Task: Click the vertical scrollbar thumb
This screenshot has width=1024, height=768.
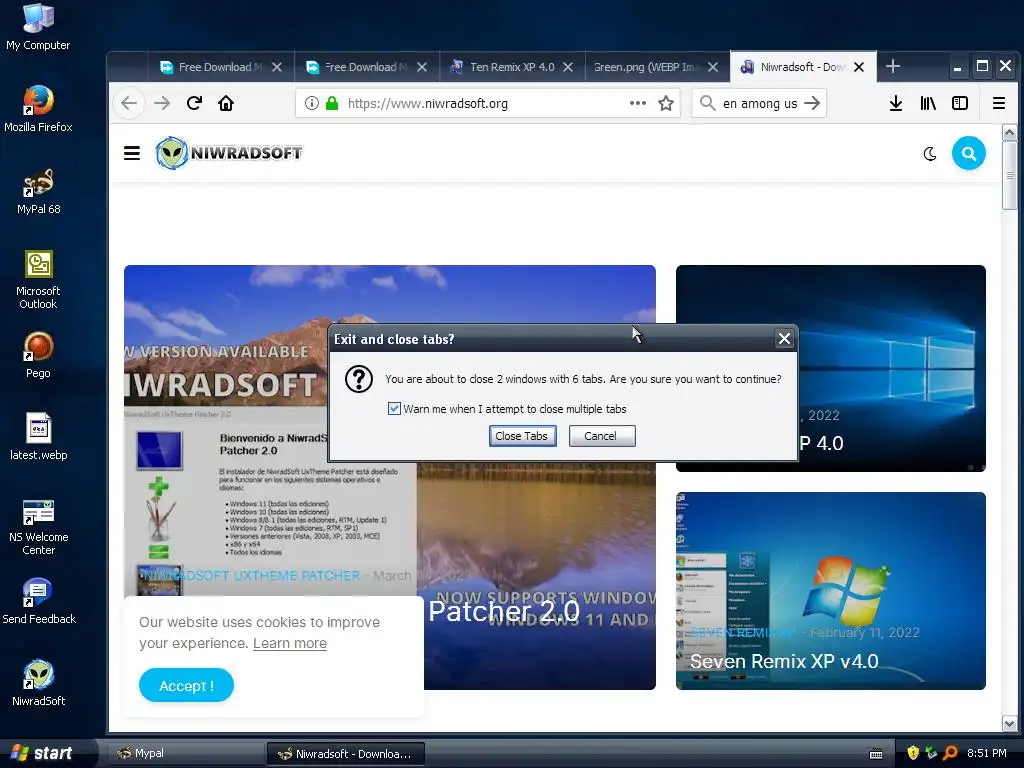Action: point(1009,175)
